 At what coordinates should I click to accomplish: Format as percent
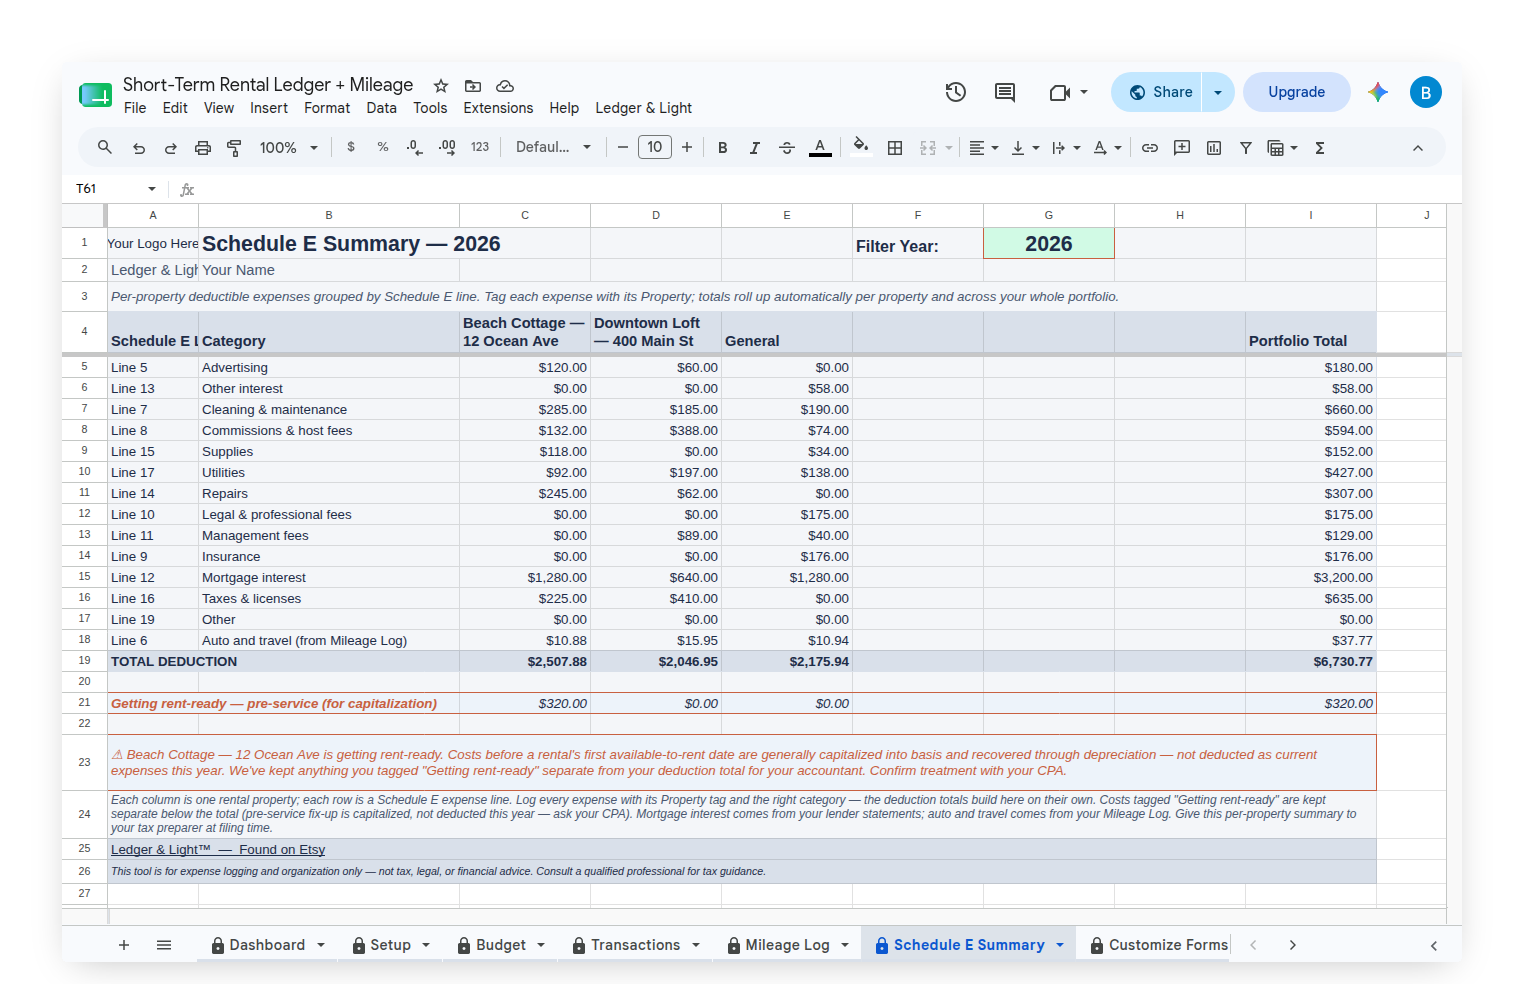pos(383,147)
